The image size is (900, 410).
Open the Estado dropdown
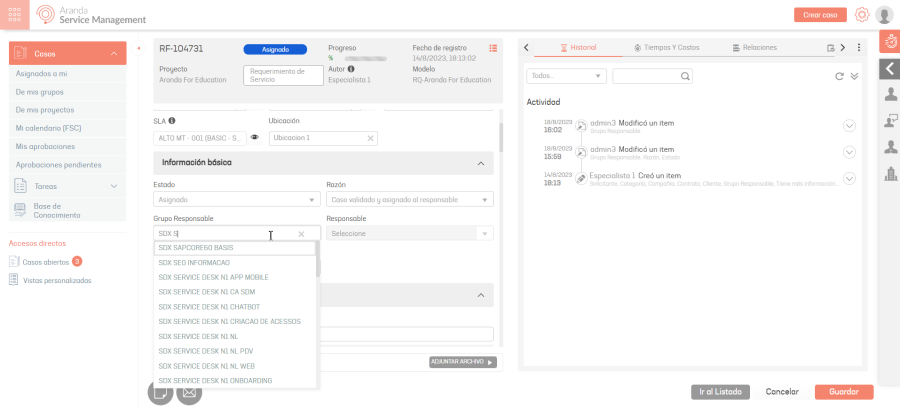pyautogui.click(x=236, y=199)
